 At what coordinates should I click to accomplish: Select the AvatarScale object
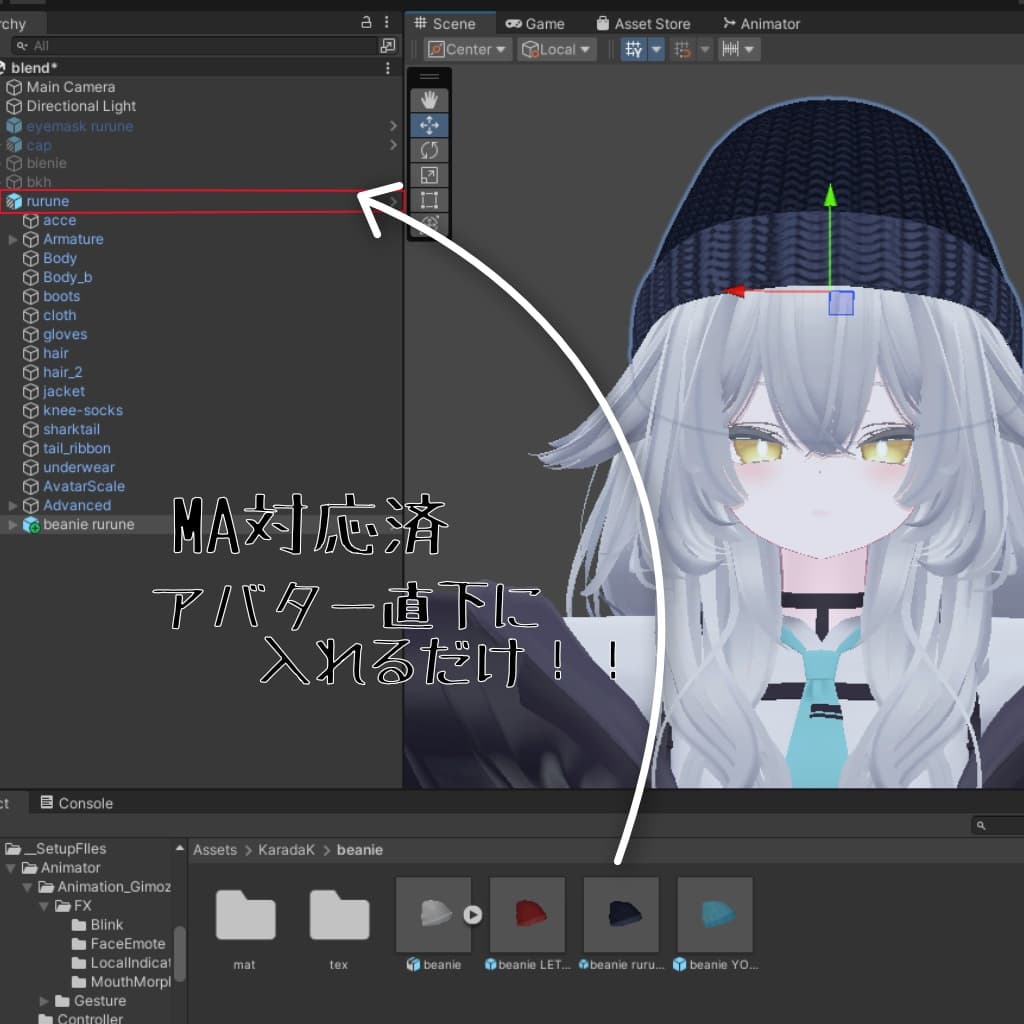[x=84, y=487]
